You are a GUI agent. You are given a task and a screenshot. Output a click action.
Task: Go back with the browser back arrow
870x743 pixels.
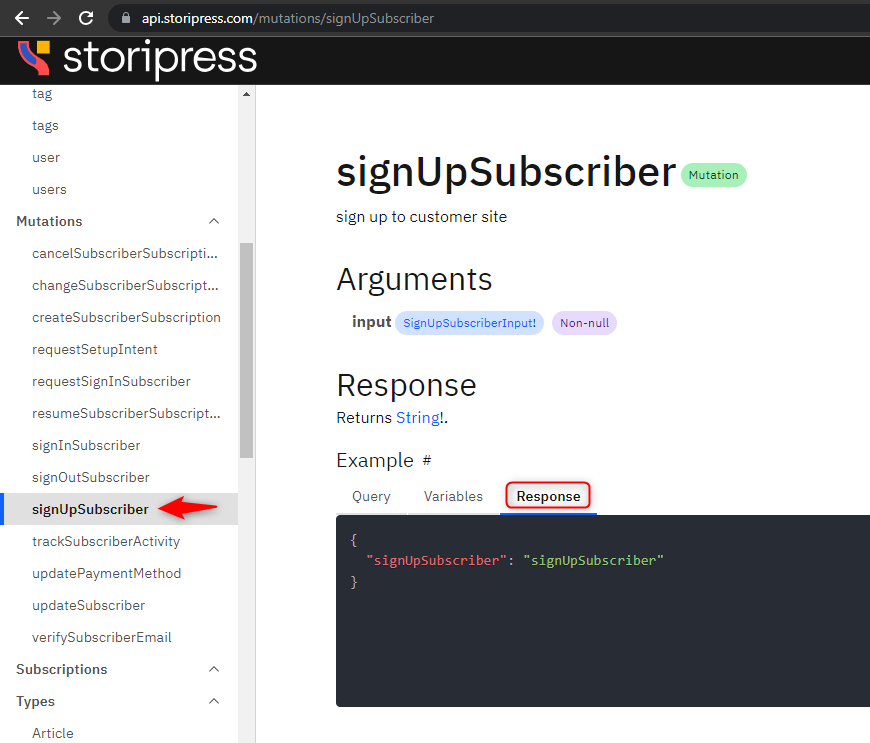22,18
